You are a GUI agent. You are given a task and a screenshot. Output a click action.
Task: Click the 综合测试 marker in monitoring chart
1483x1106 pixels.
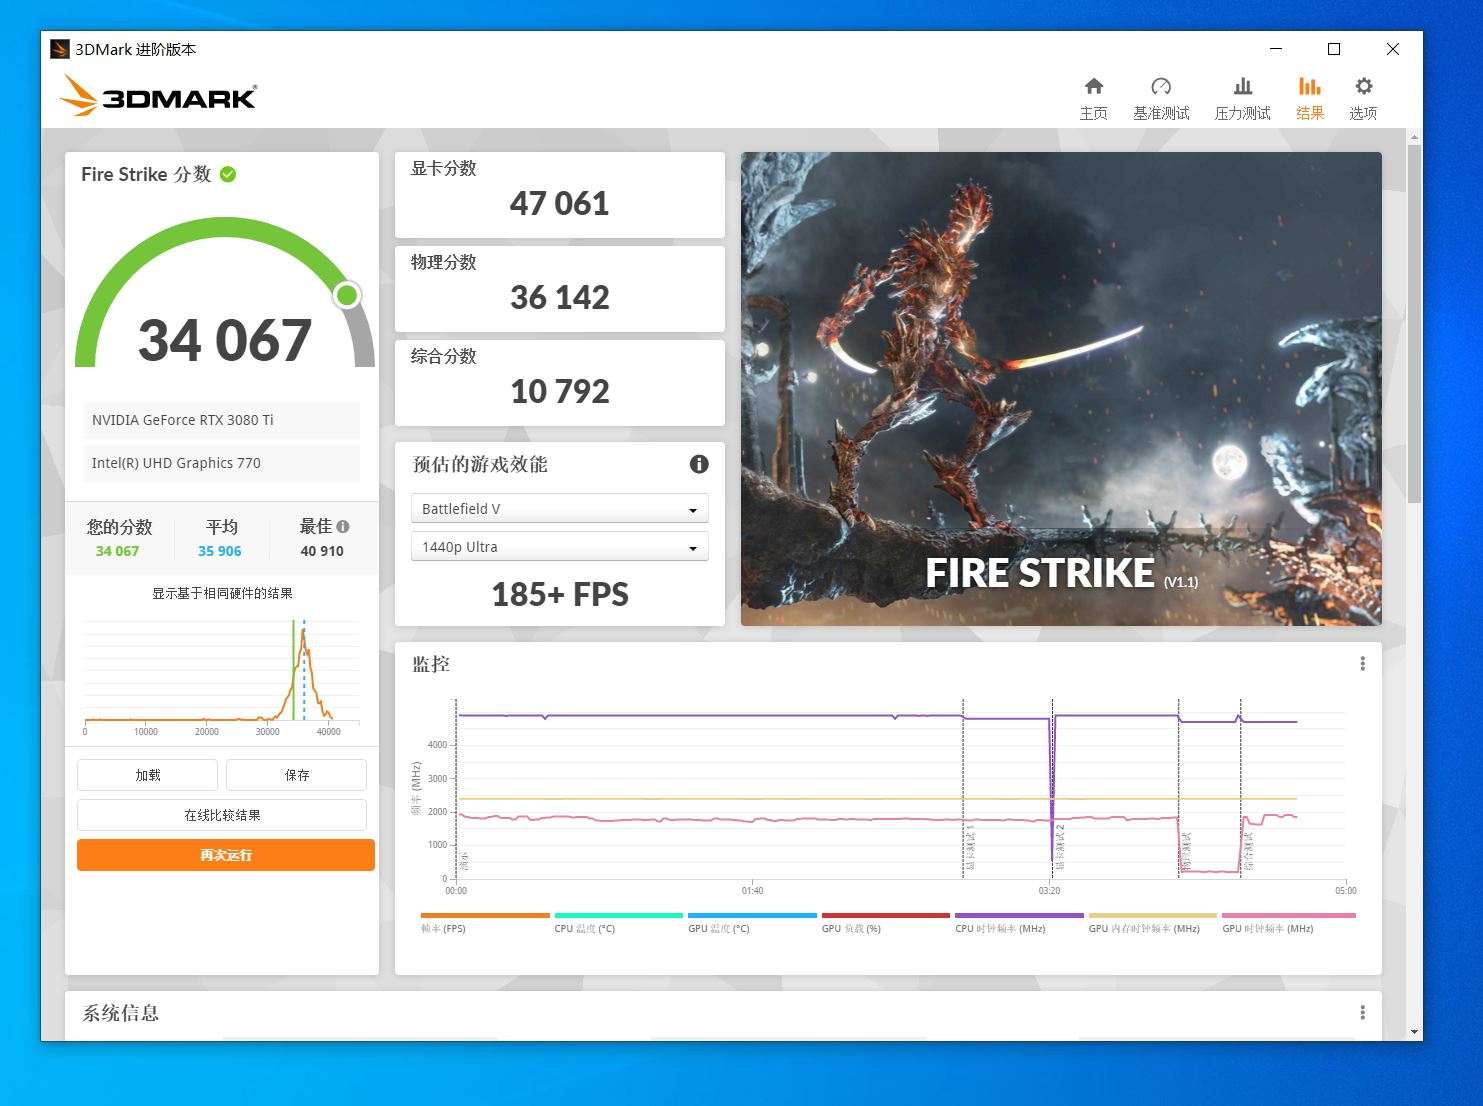(1248, 851)
